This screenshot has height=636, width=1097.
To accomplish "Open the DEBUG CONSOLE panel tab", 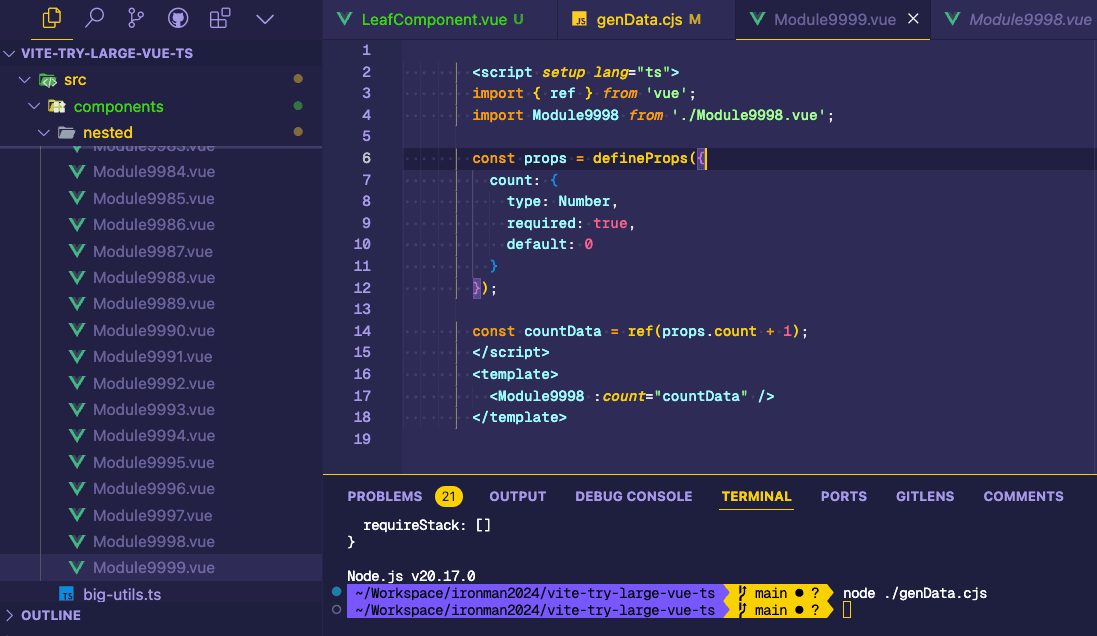I will point(633,496).
